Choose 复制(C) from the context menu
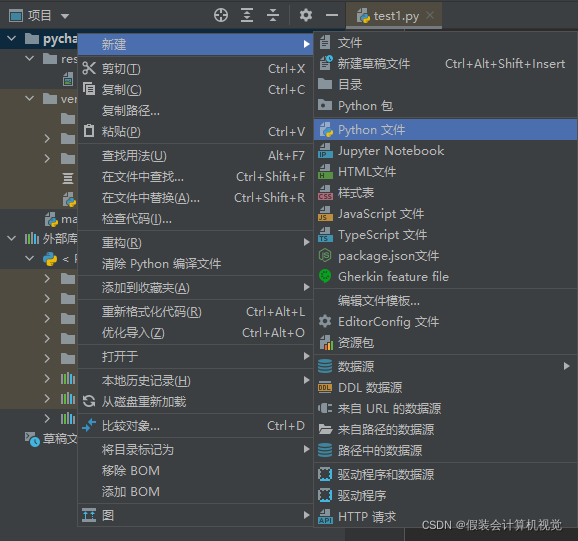This screenshot has width=578, height=541. click(195, 90)
